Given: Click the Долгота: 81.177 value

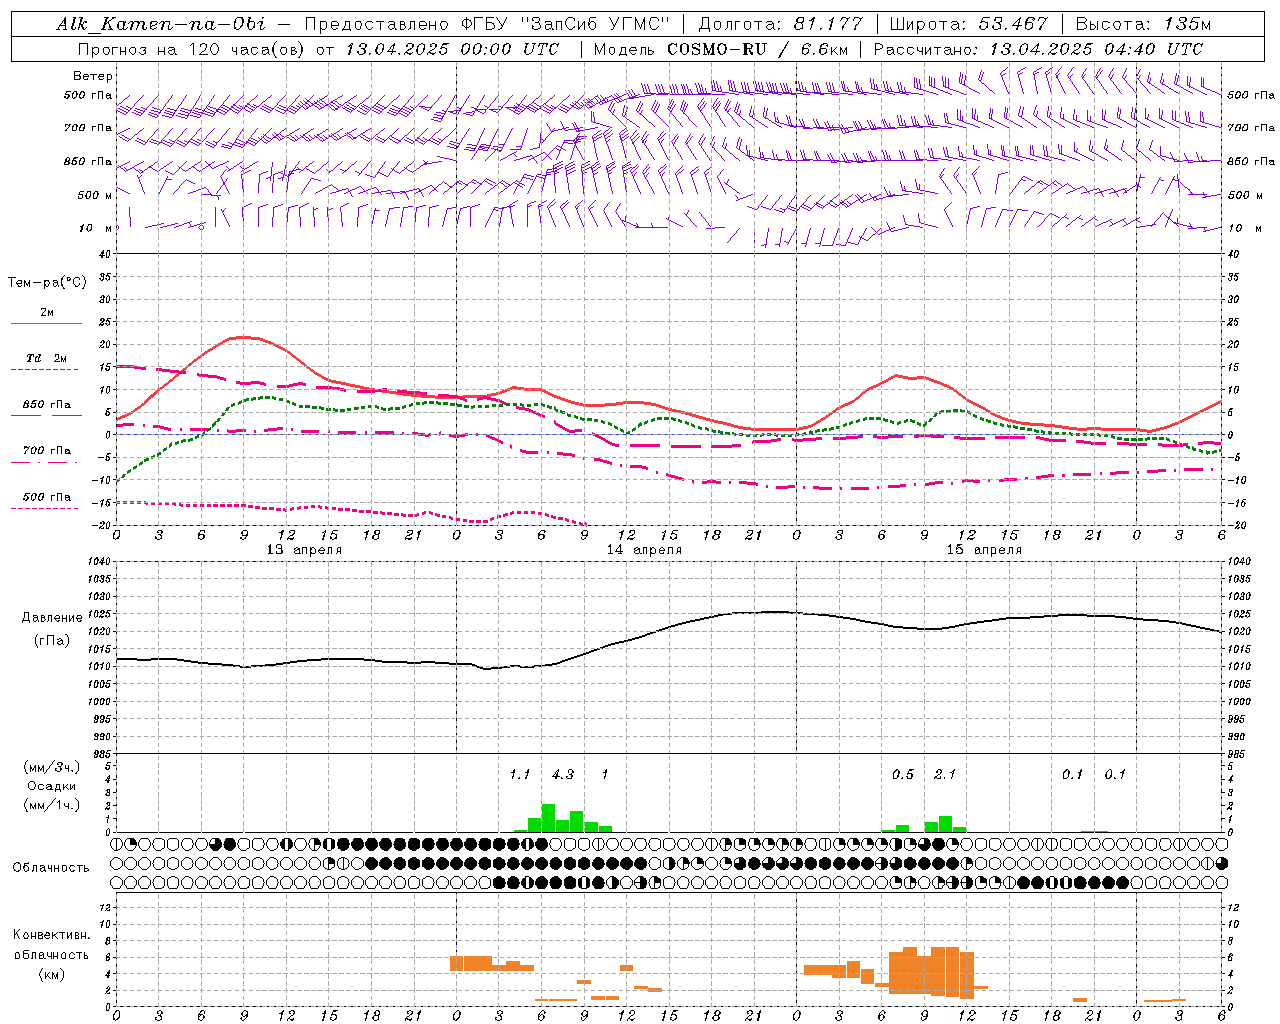Looking at the screenshot, I should [779, 24].
